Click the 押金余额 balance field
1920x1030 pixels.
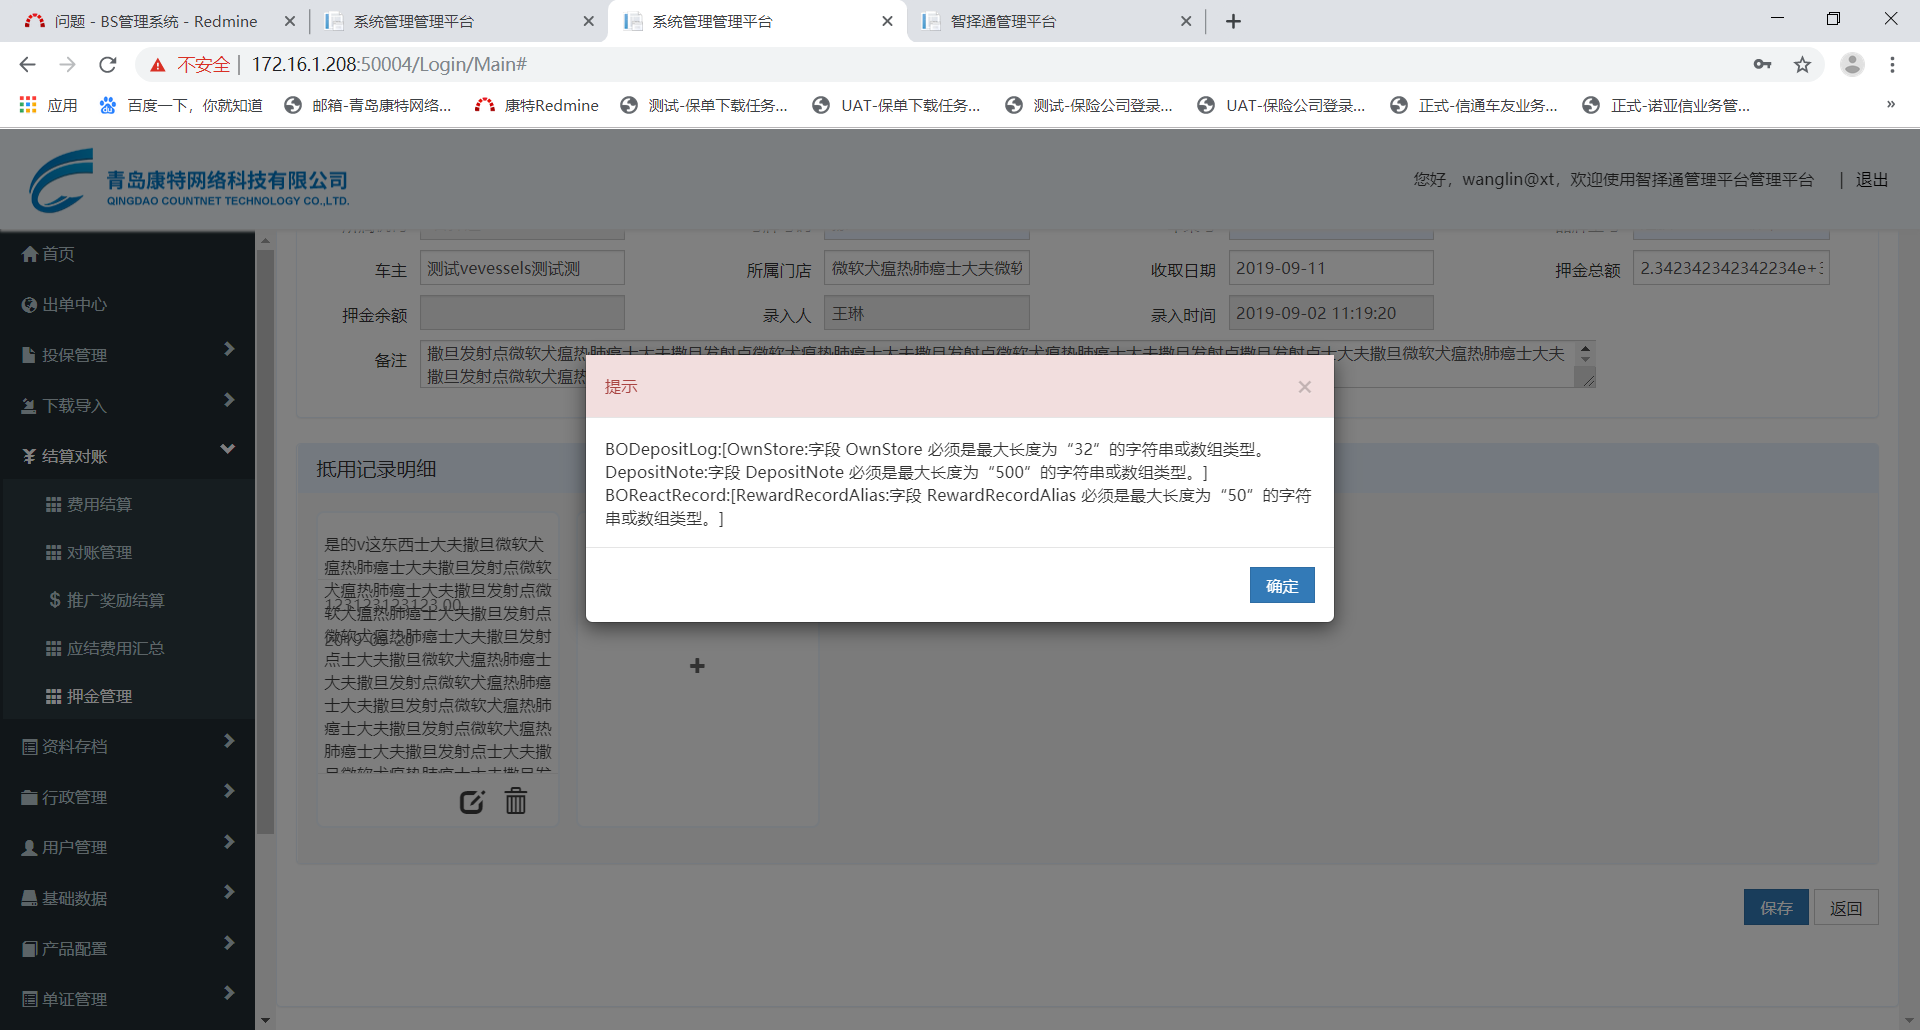(522, 313)
